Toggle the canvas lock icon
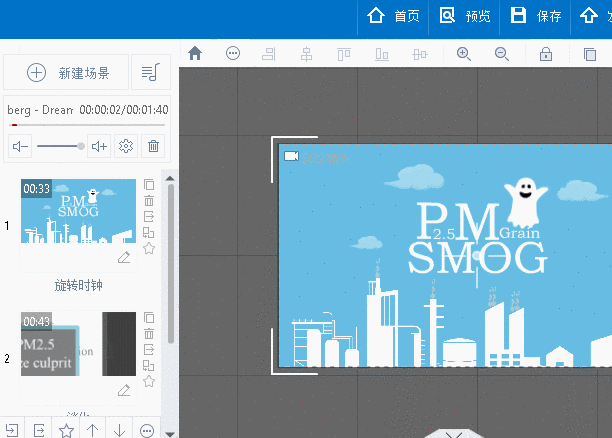Screen dimensions: 612x438 click(546, 54)
